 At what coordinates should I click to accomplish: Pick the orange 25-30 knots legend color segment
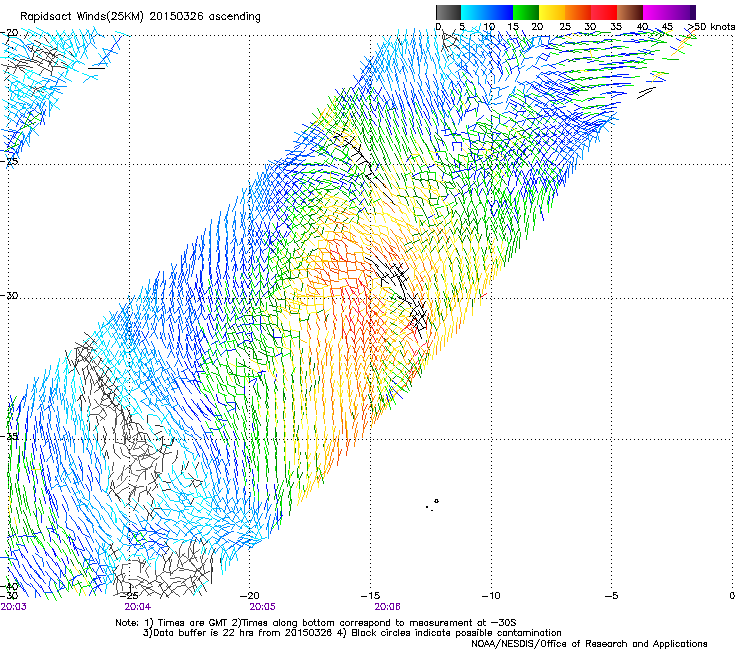pos(578,12)
